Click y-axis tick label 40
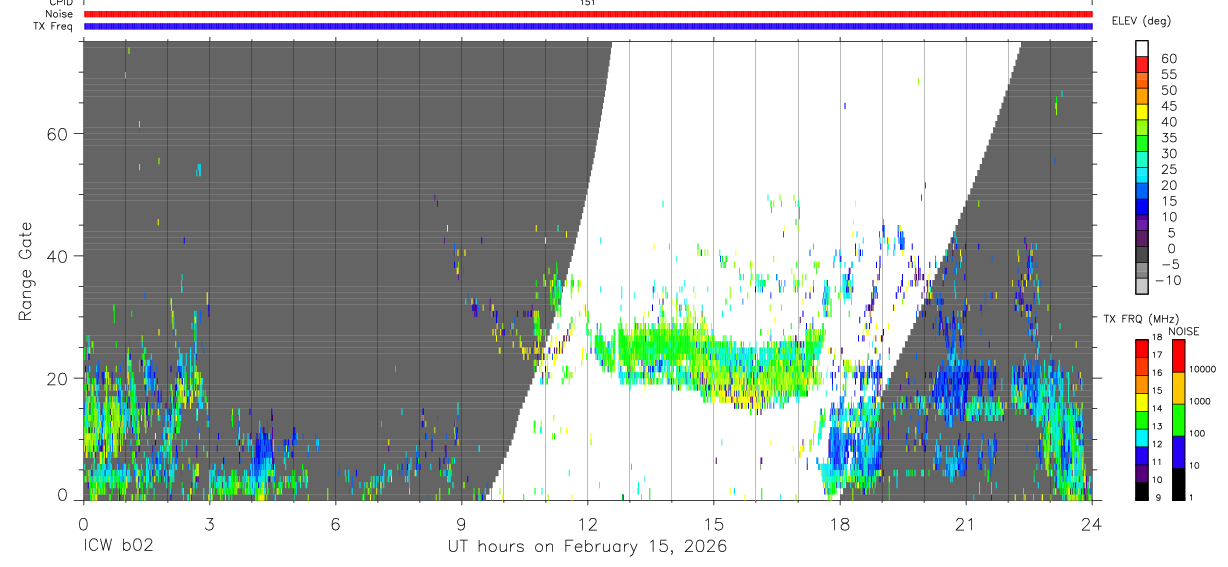Image resolution: width=1228 pixels, height=567 pixels. pos(59,256)
